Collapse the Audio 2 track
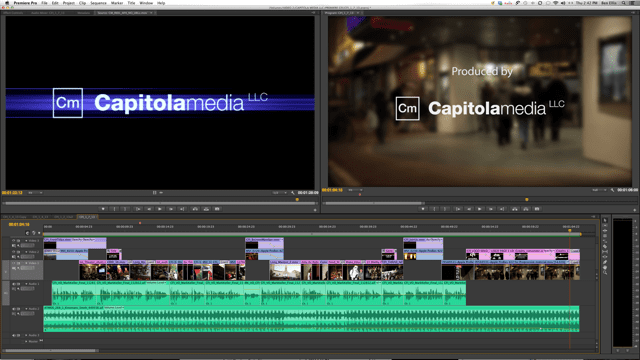The width and height of the screenshot is (640, 360). pos(27,309)
